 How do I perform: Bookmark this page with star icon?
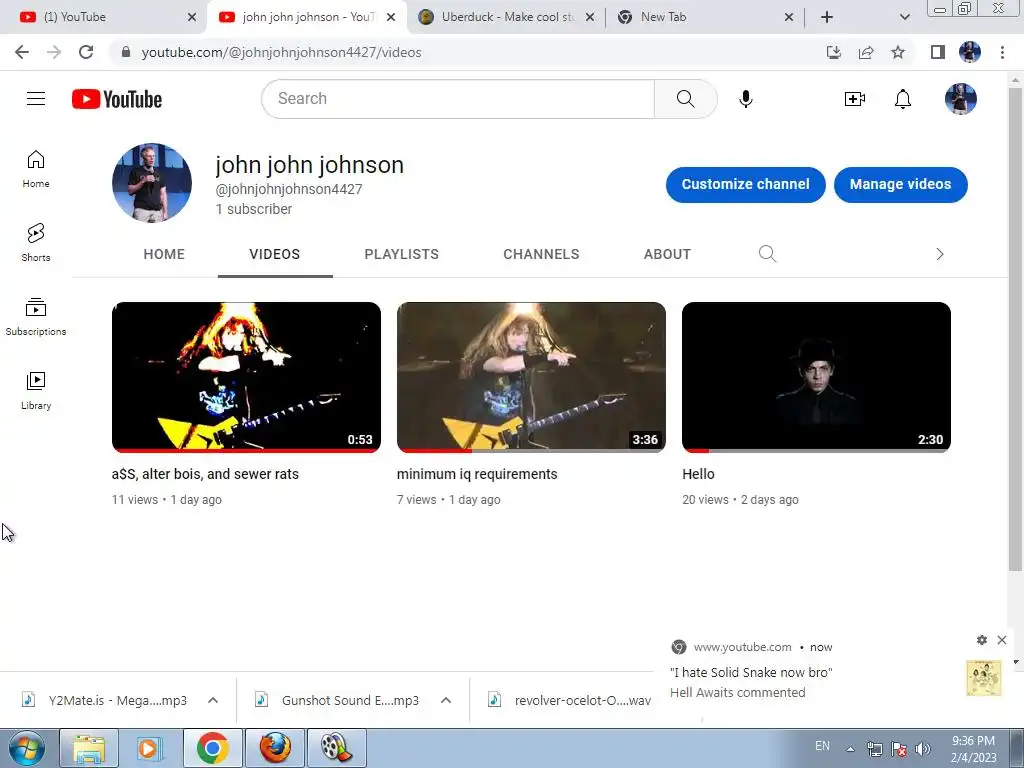pyautogui.click(x=898, y=52)
